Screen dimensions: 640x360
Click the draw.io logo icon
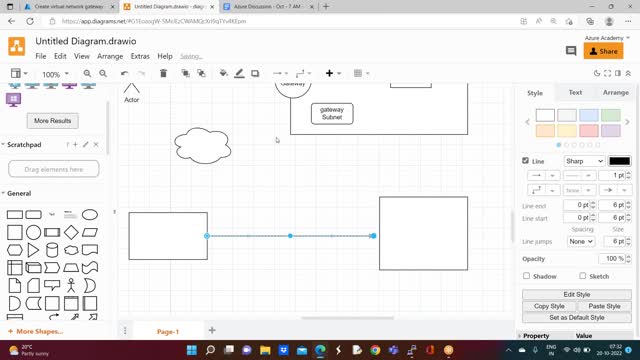[x=17, y=46]
